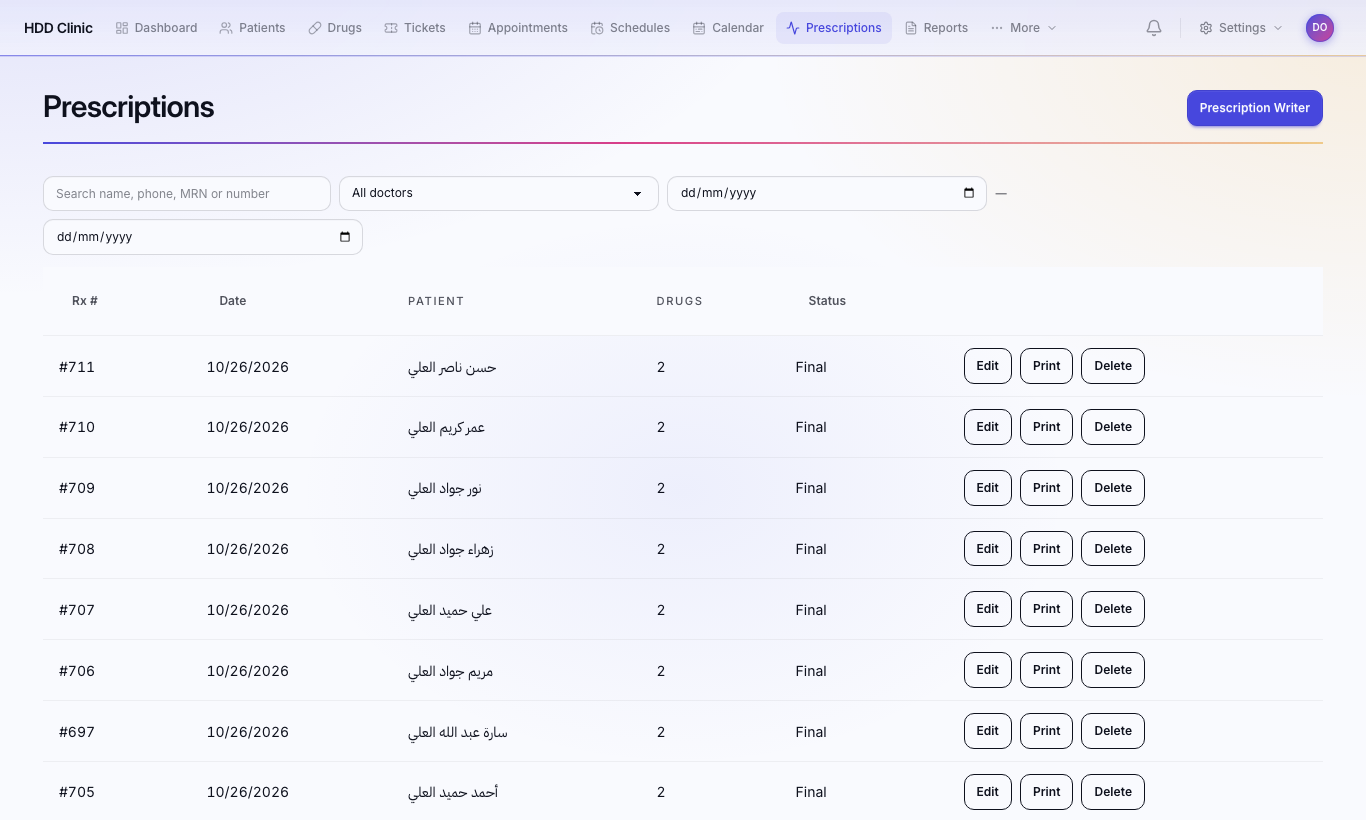Viewport: 1366px width, 820px height.
Task: Open the Patients page
Action: [252, 28]
